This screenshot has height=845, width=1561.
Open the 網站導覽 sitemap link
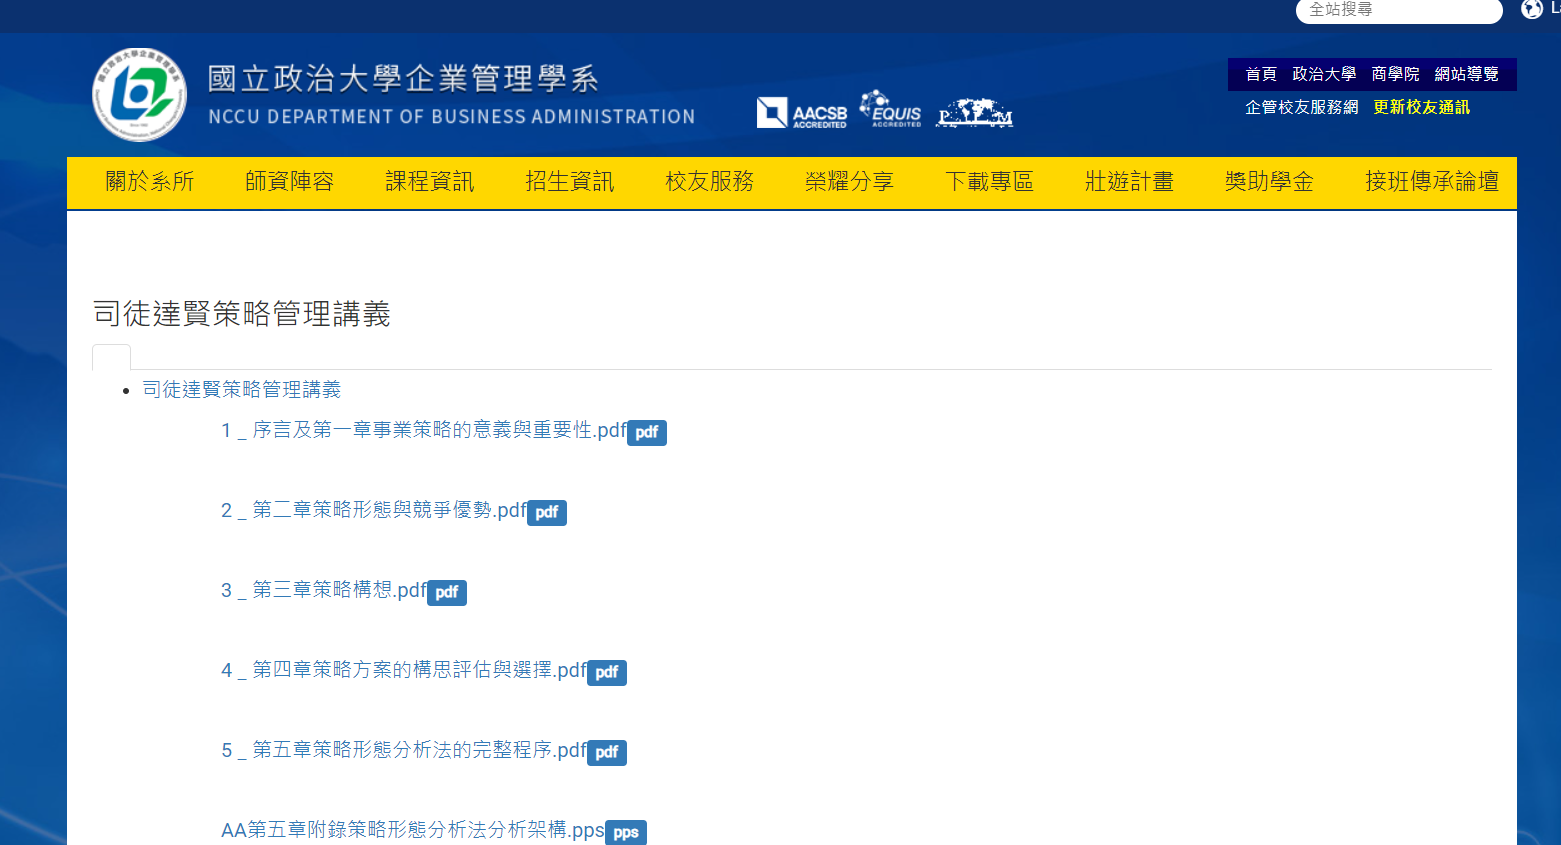click(x=1466, y=74)
